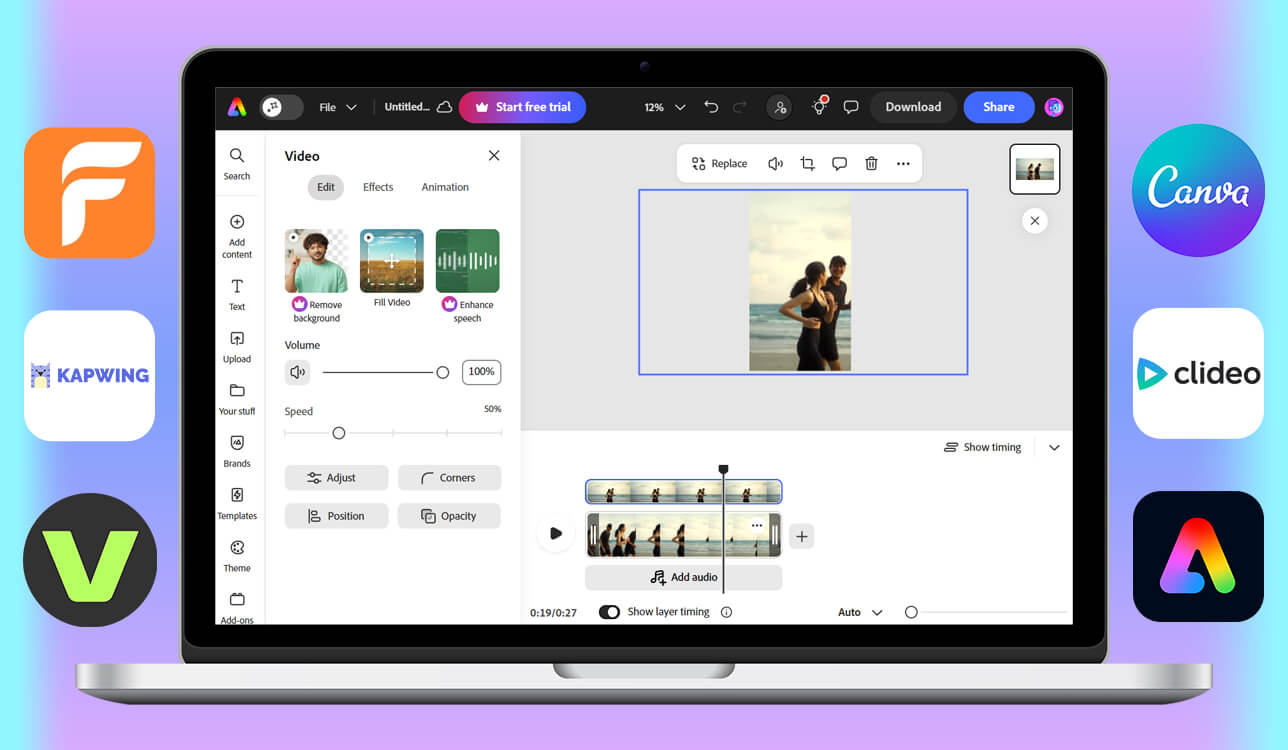Delete the selected video with trash icon

(871, 164)
